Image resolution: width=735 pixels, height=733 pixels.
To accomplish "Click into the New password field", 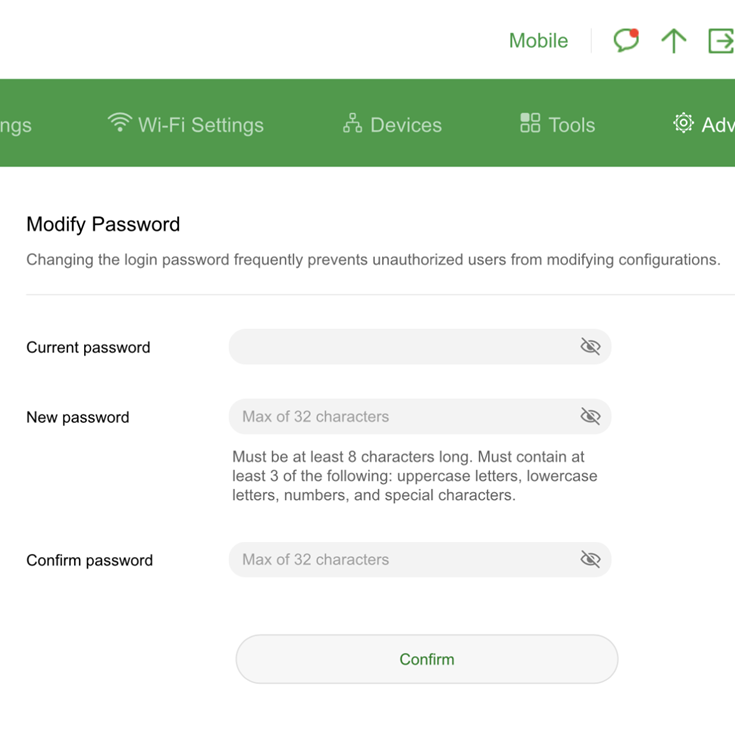I will (400, 416).
